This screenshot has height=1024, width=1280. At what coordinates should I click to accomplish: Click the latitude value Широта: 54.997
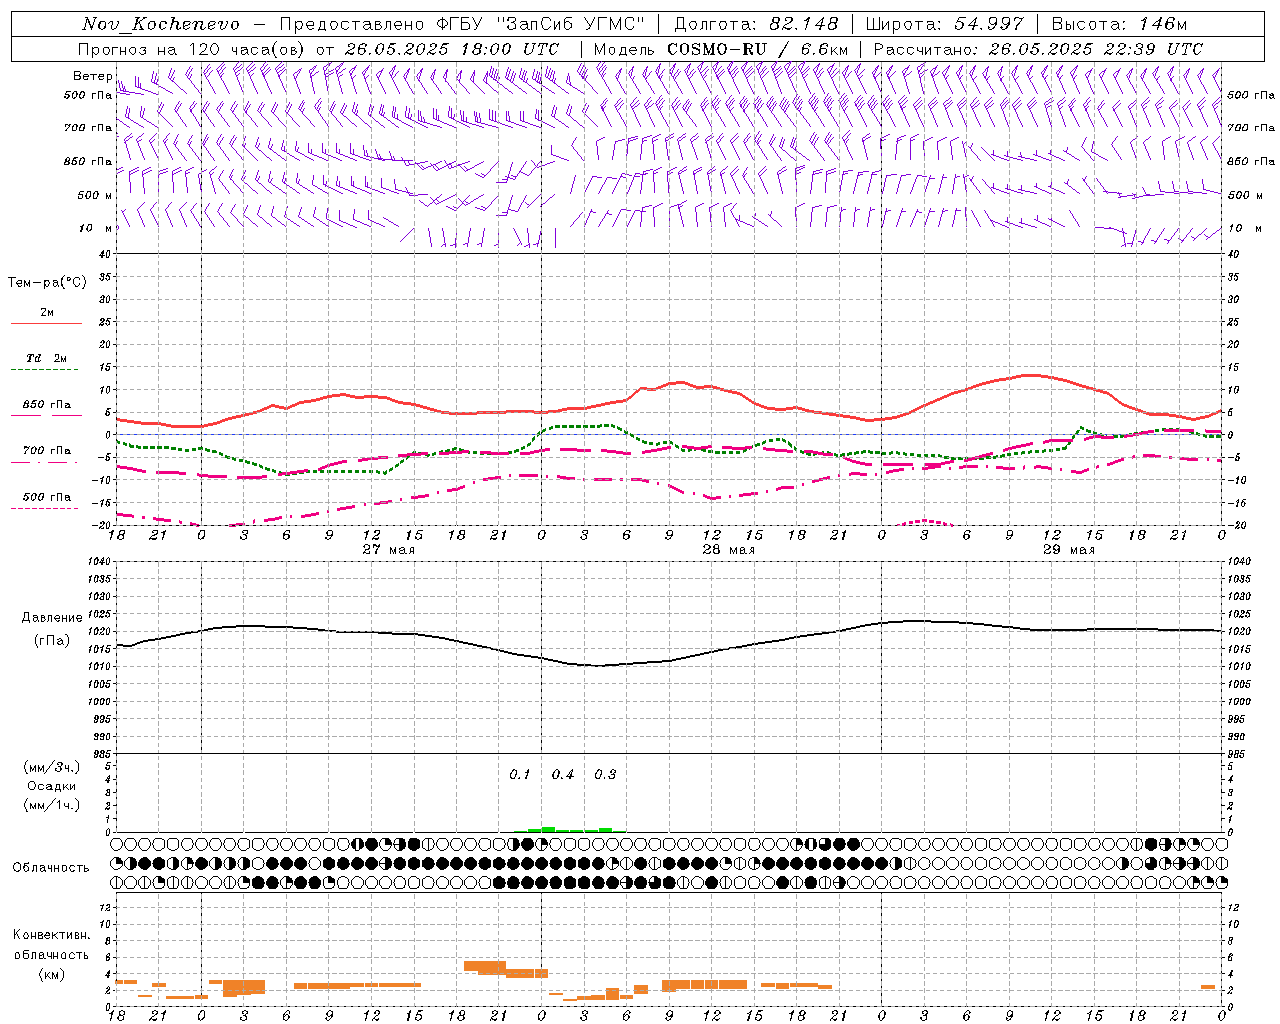945,24
